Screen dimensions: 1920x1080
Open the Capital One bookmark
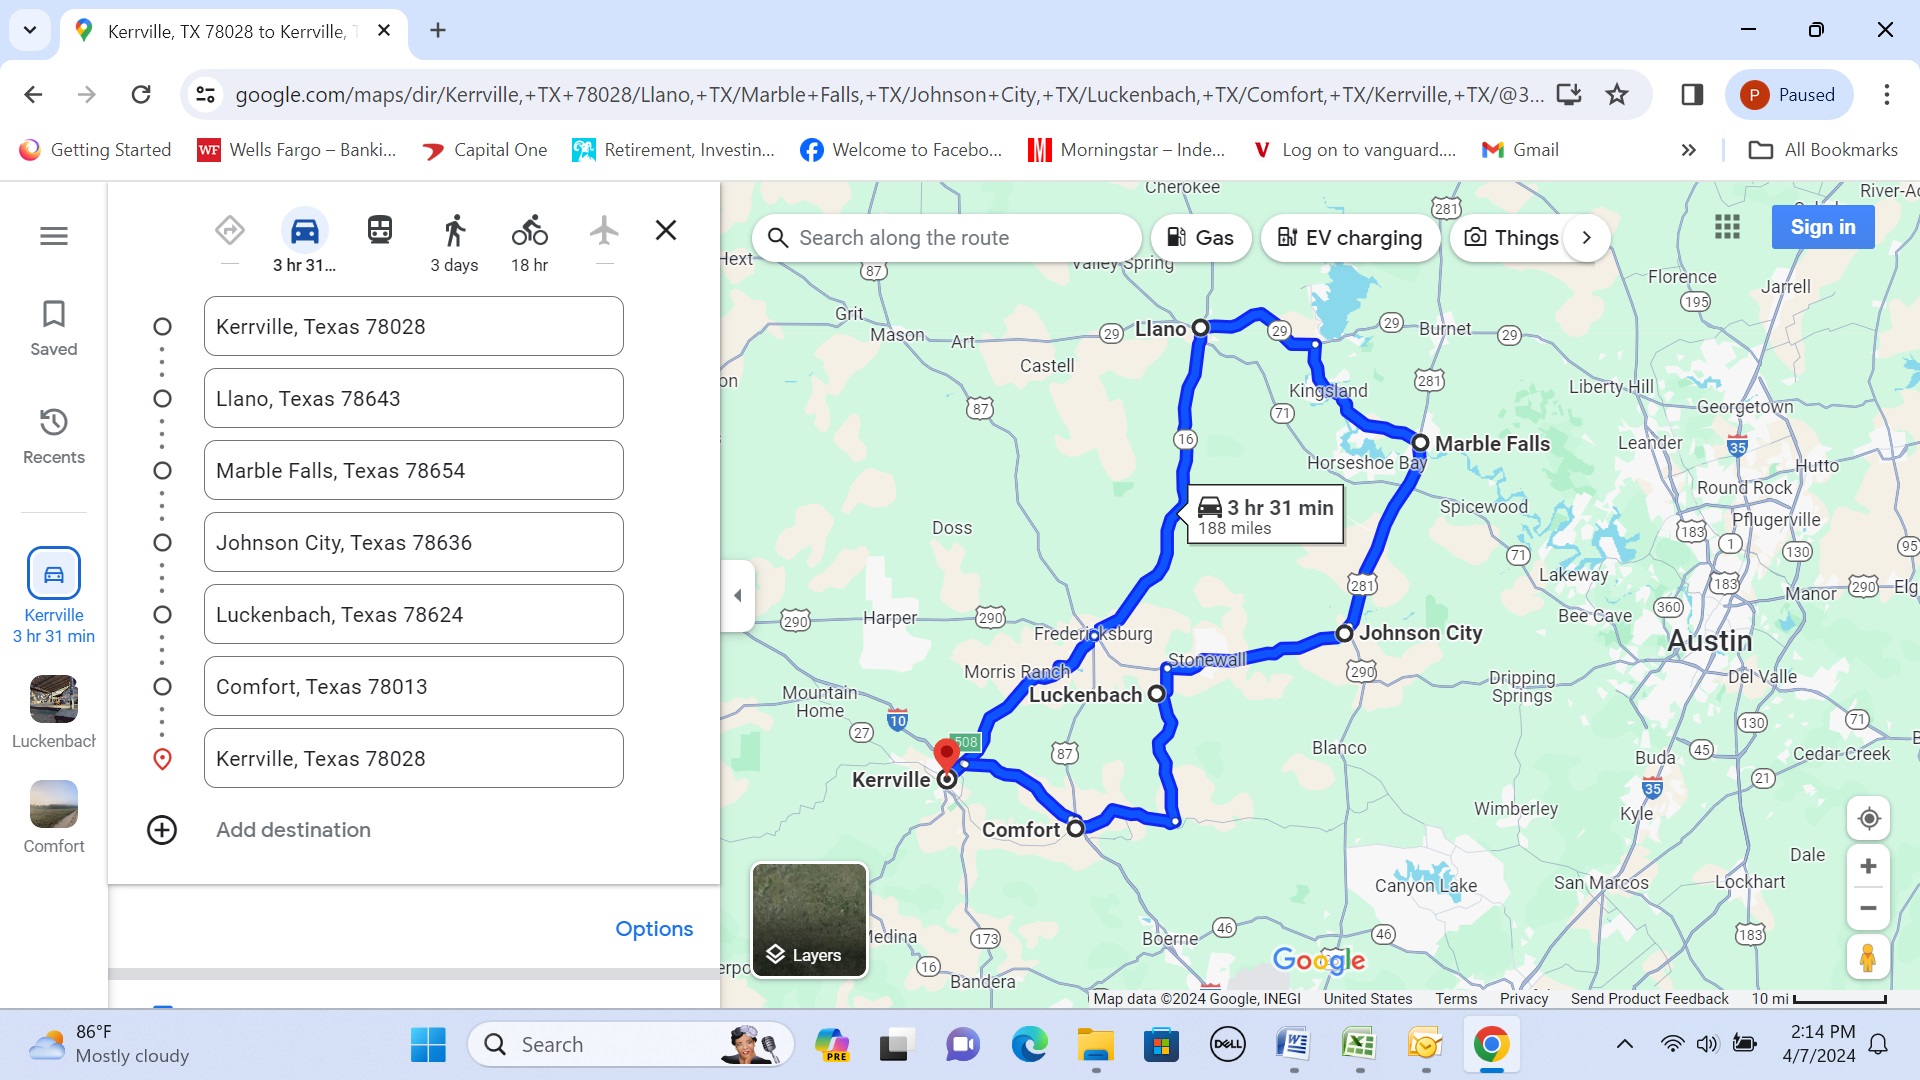[x=484, y=150]
